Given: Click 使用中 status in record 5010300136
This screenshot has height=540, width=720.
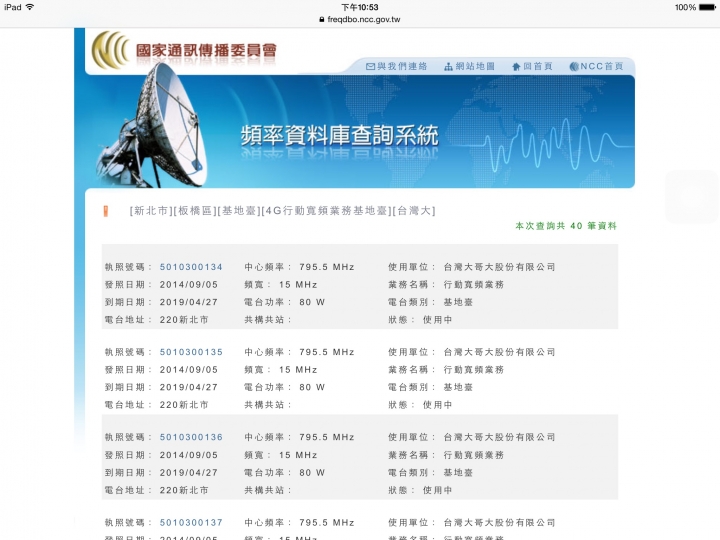Looking at the screenshot, I should [x=437, y=490].
